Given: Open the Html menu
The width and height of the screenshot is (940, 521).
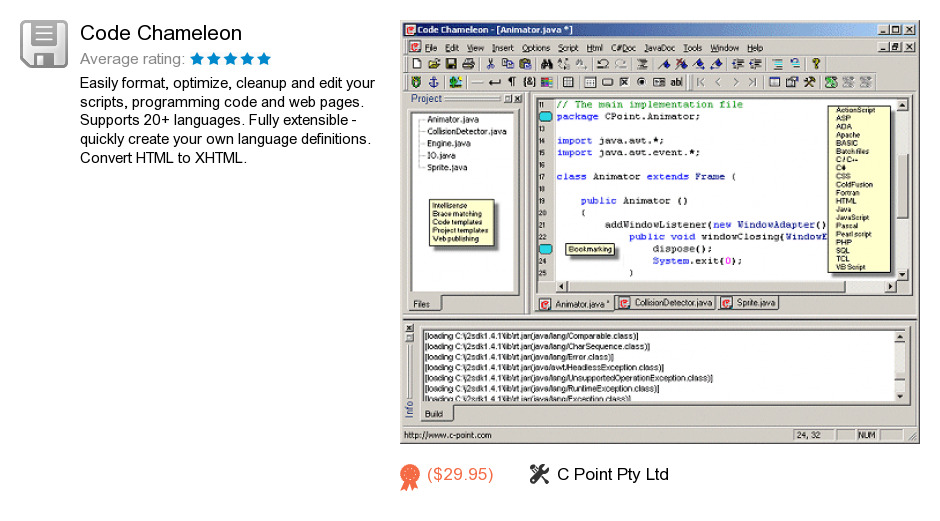Looking at the screenshot, I should [x=594, y=47].
